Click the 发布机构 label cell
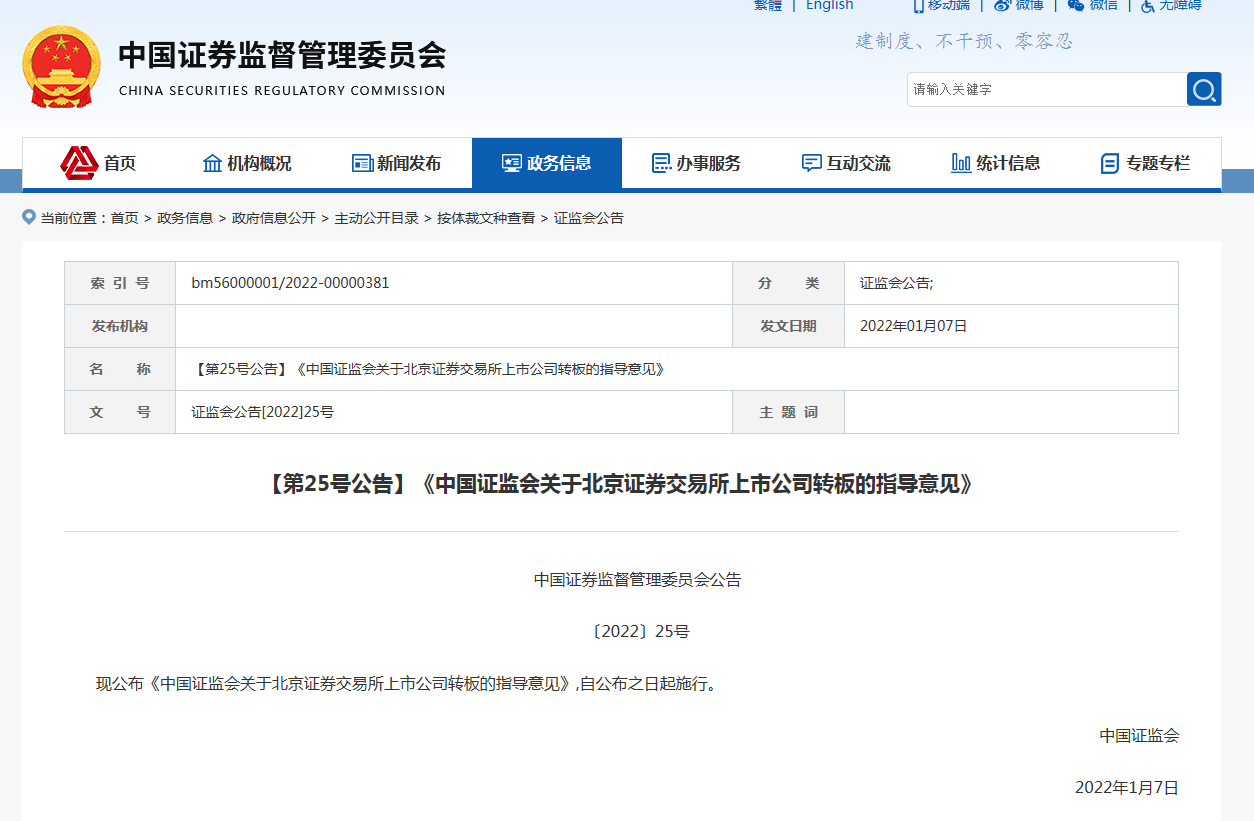Viewport: 1254px width, 821px height. pyautogui.click(x=120, y=326)
